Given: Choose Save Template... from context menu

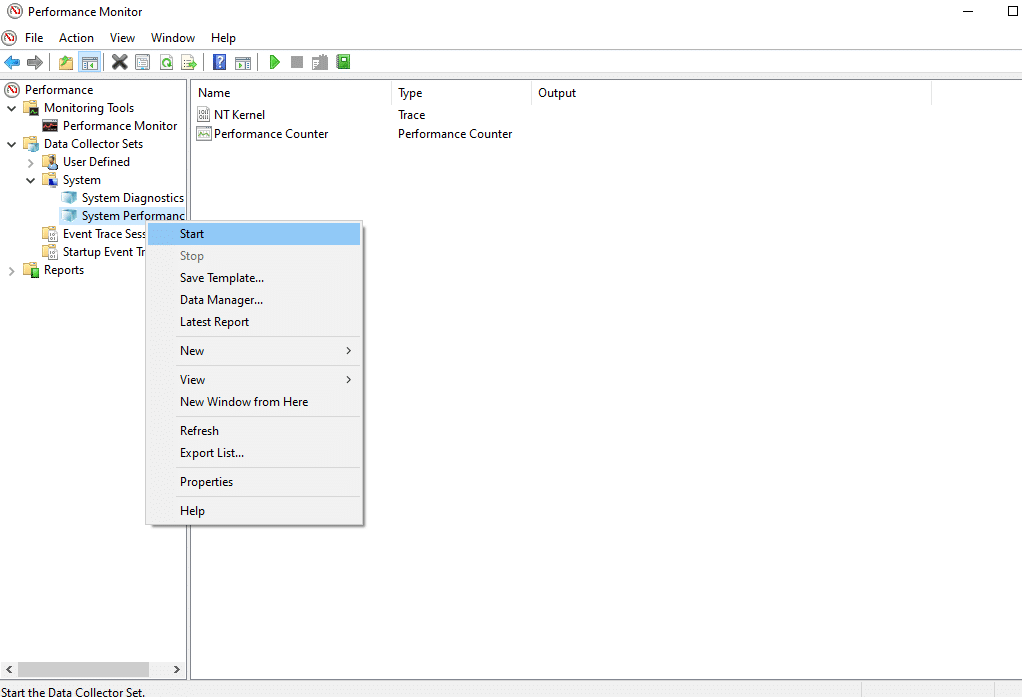Looking at the screenshot, I should click(x=254, y=278).
